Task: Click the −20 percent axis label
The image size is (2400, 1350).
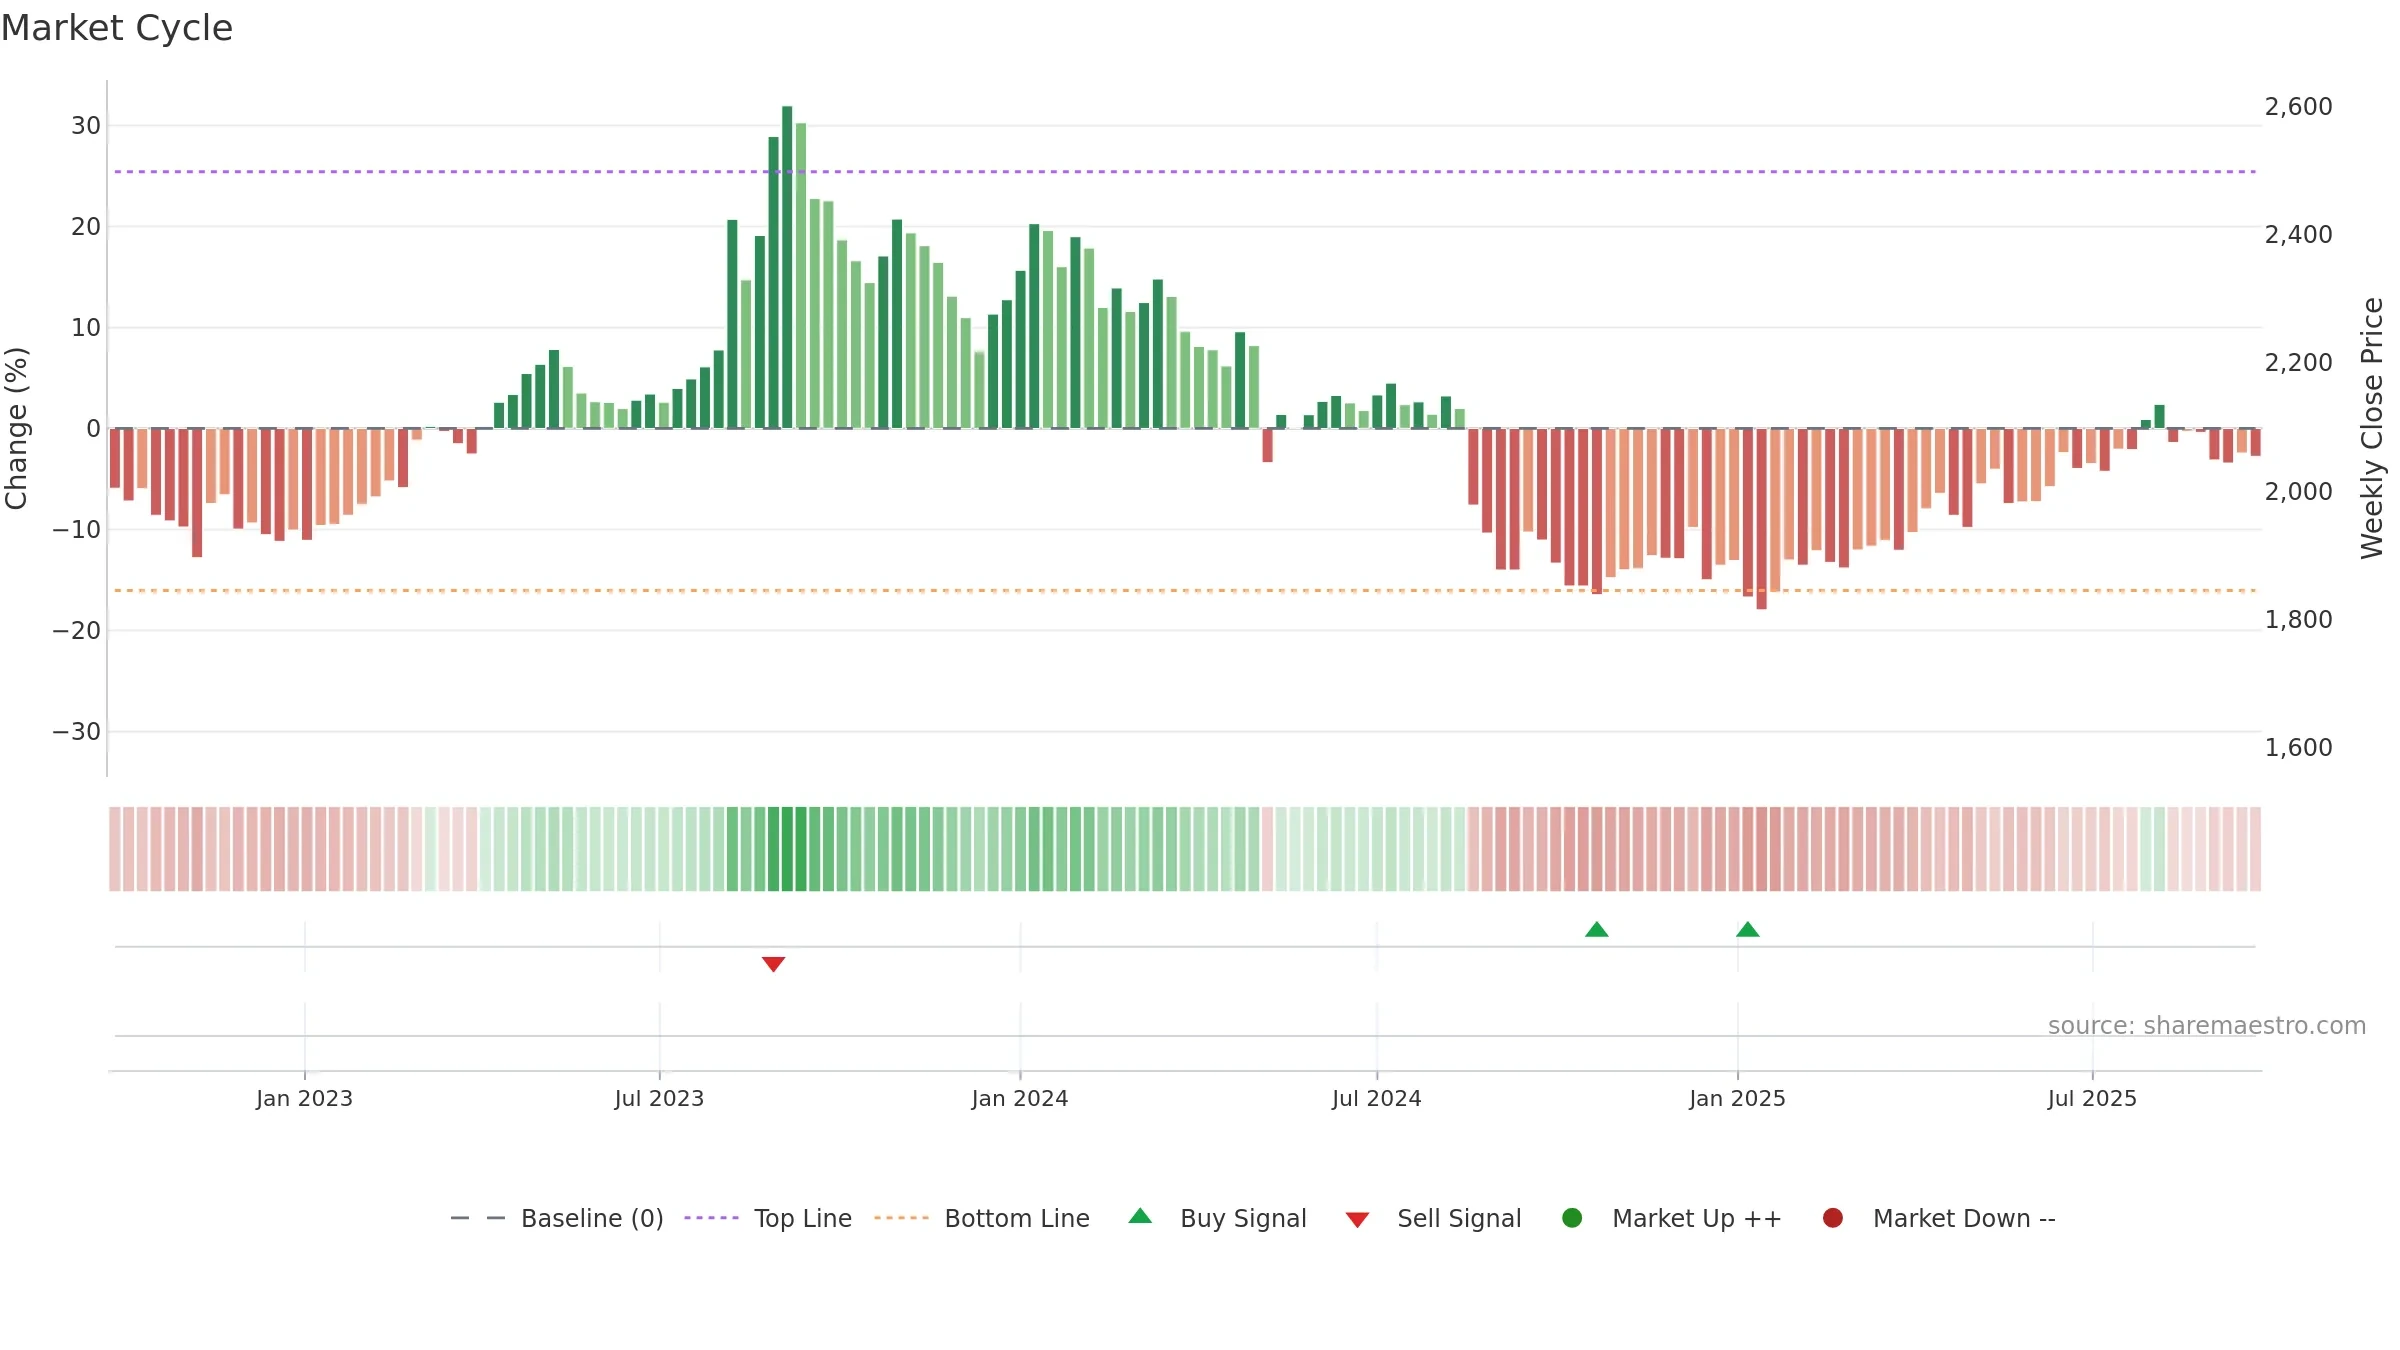Action: coord(77,630)
